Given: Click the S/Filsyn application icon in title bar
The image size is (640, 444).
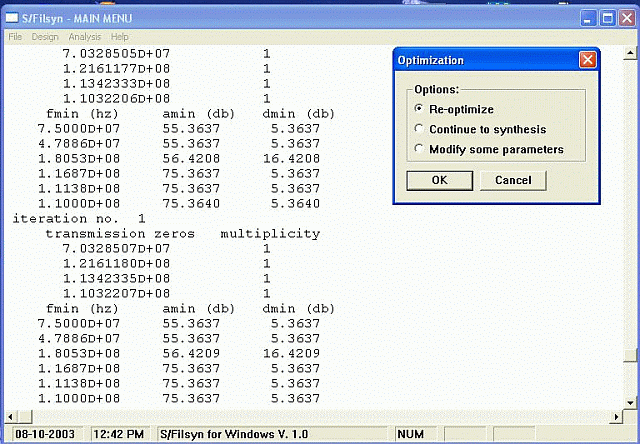Looking at the screenshot, I should pos(13,19).
